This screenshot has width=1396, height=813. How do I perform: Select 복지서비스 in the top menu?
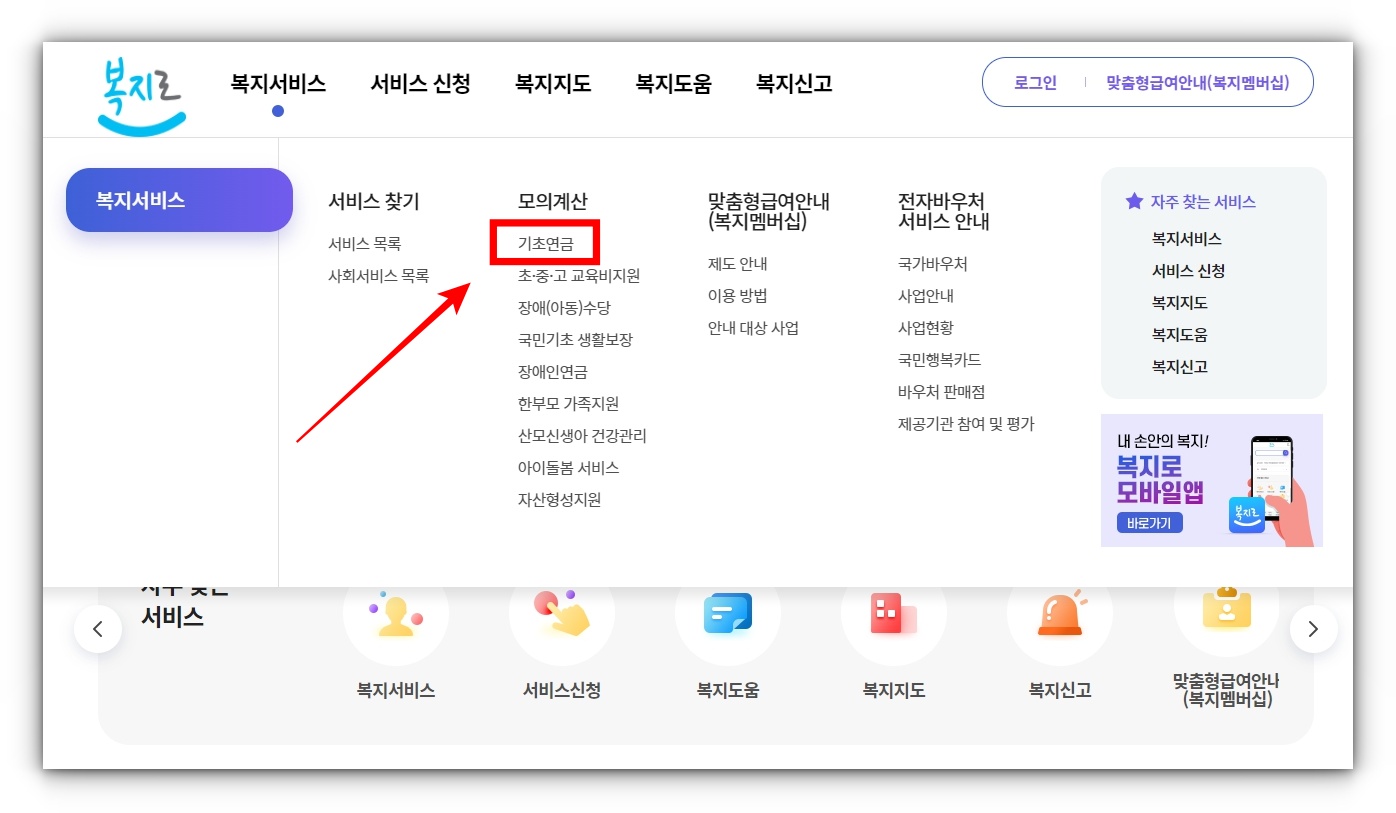click(x=277, y=84)
